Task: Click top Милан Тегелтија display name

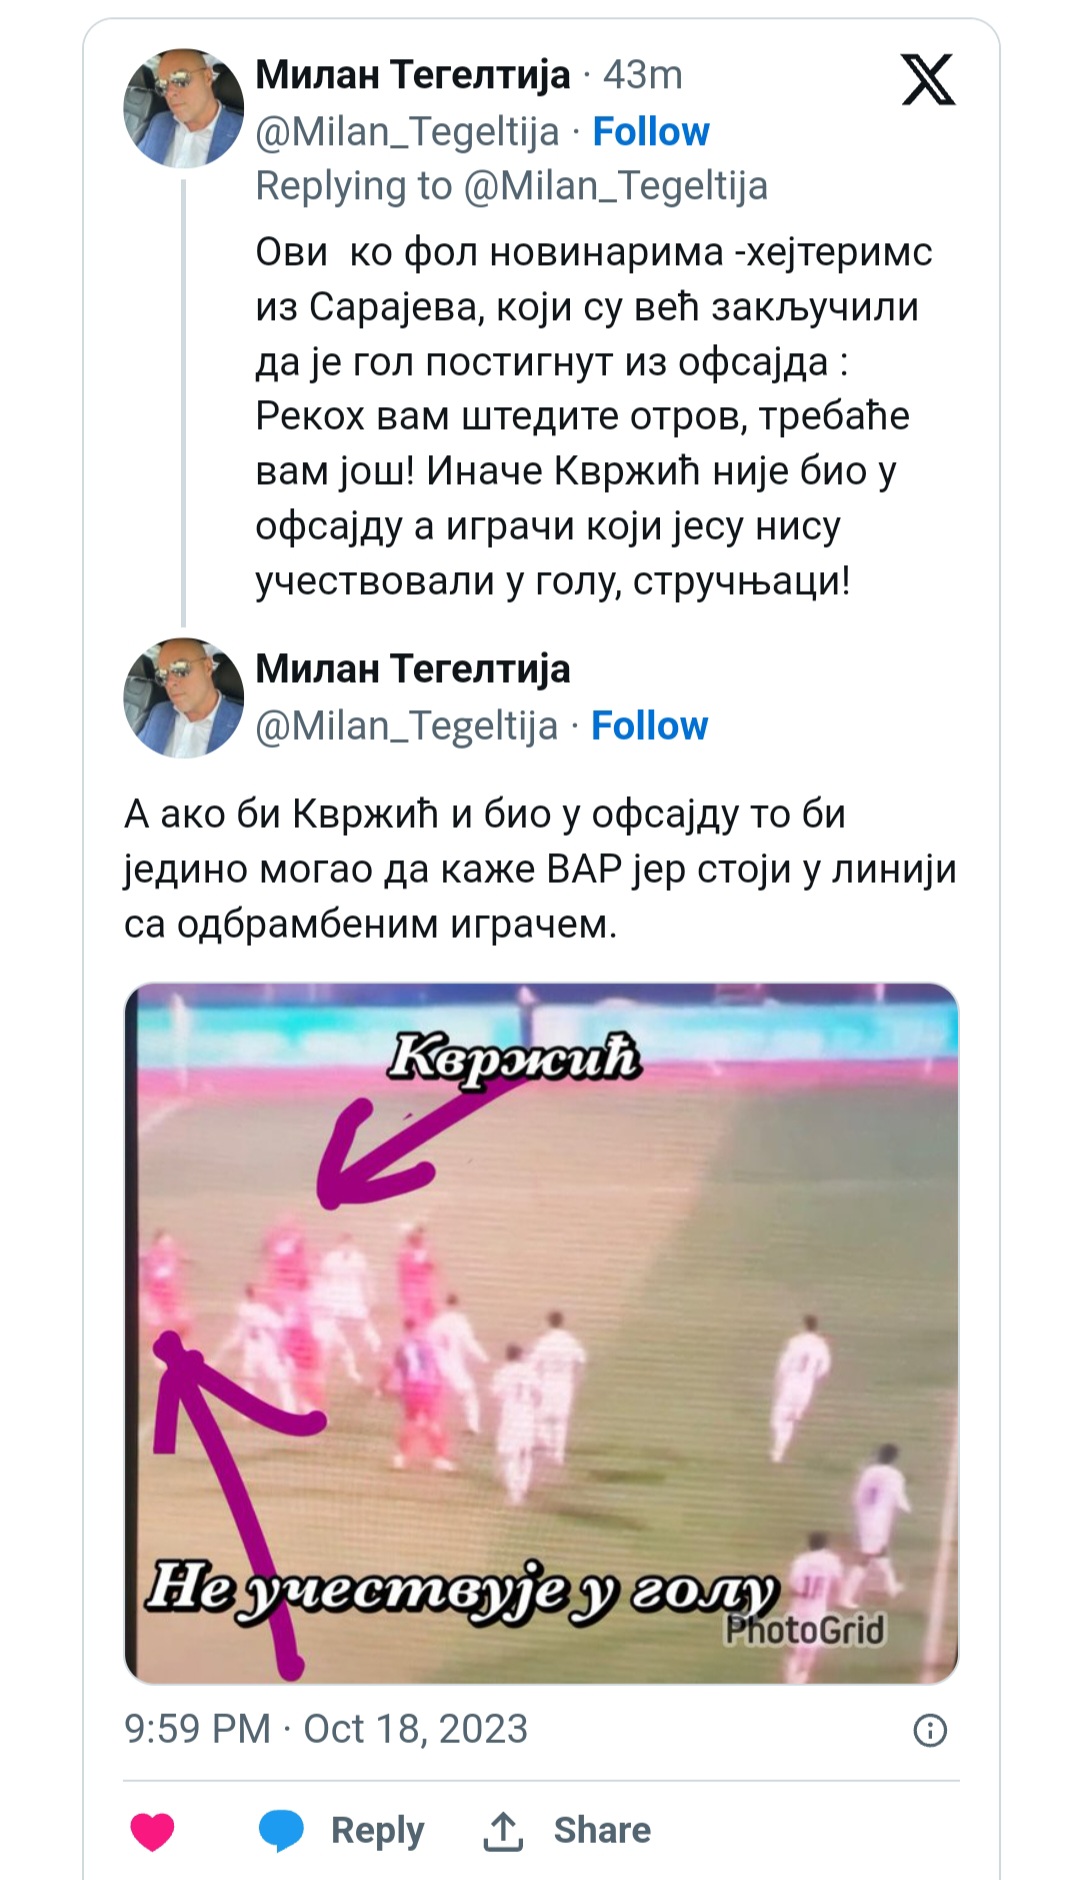Action: [413, 75]
